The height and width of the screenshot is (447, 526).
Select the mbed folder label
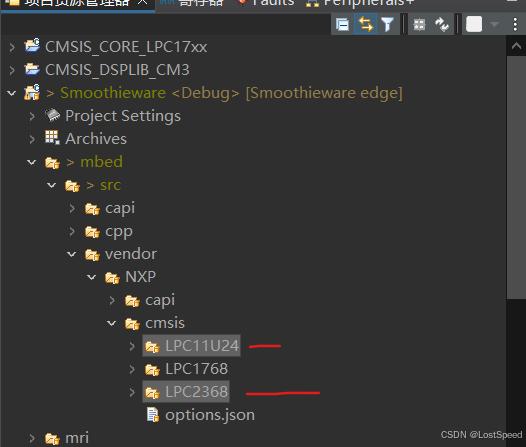point(101,162)
